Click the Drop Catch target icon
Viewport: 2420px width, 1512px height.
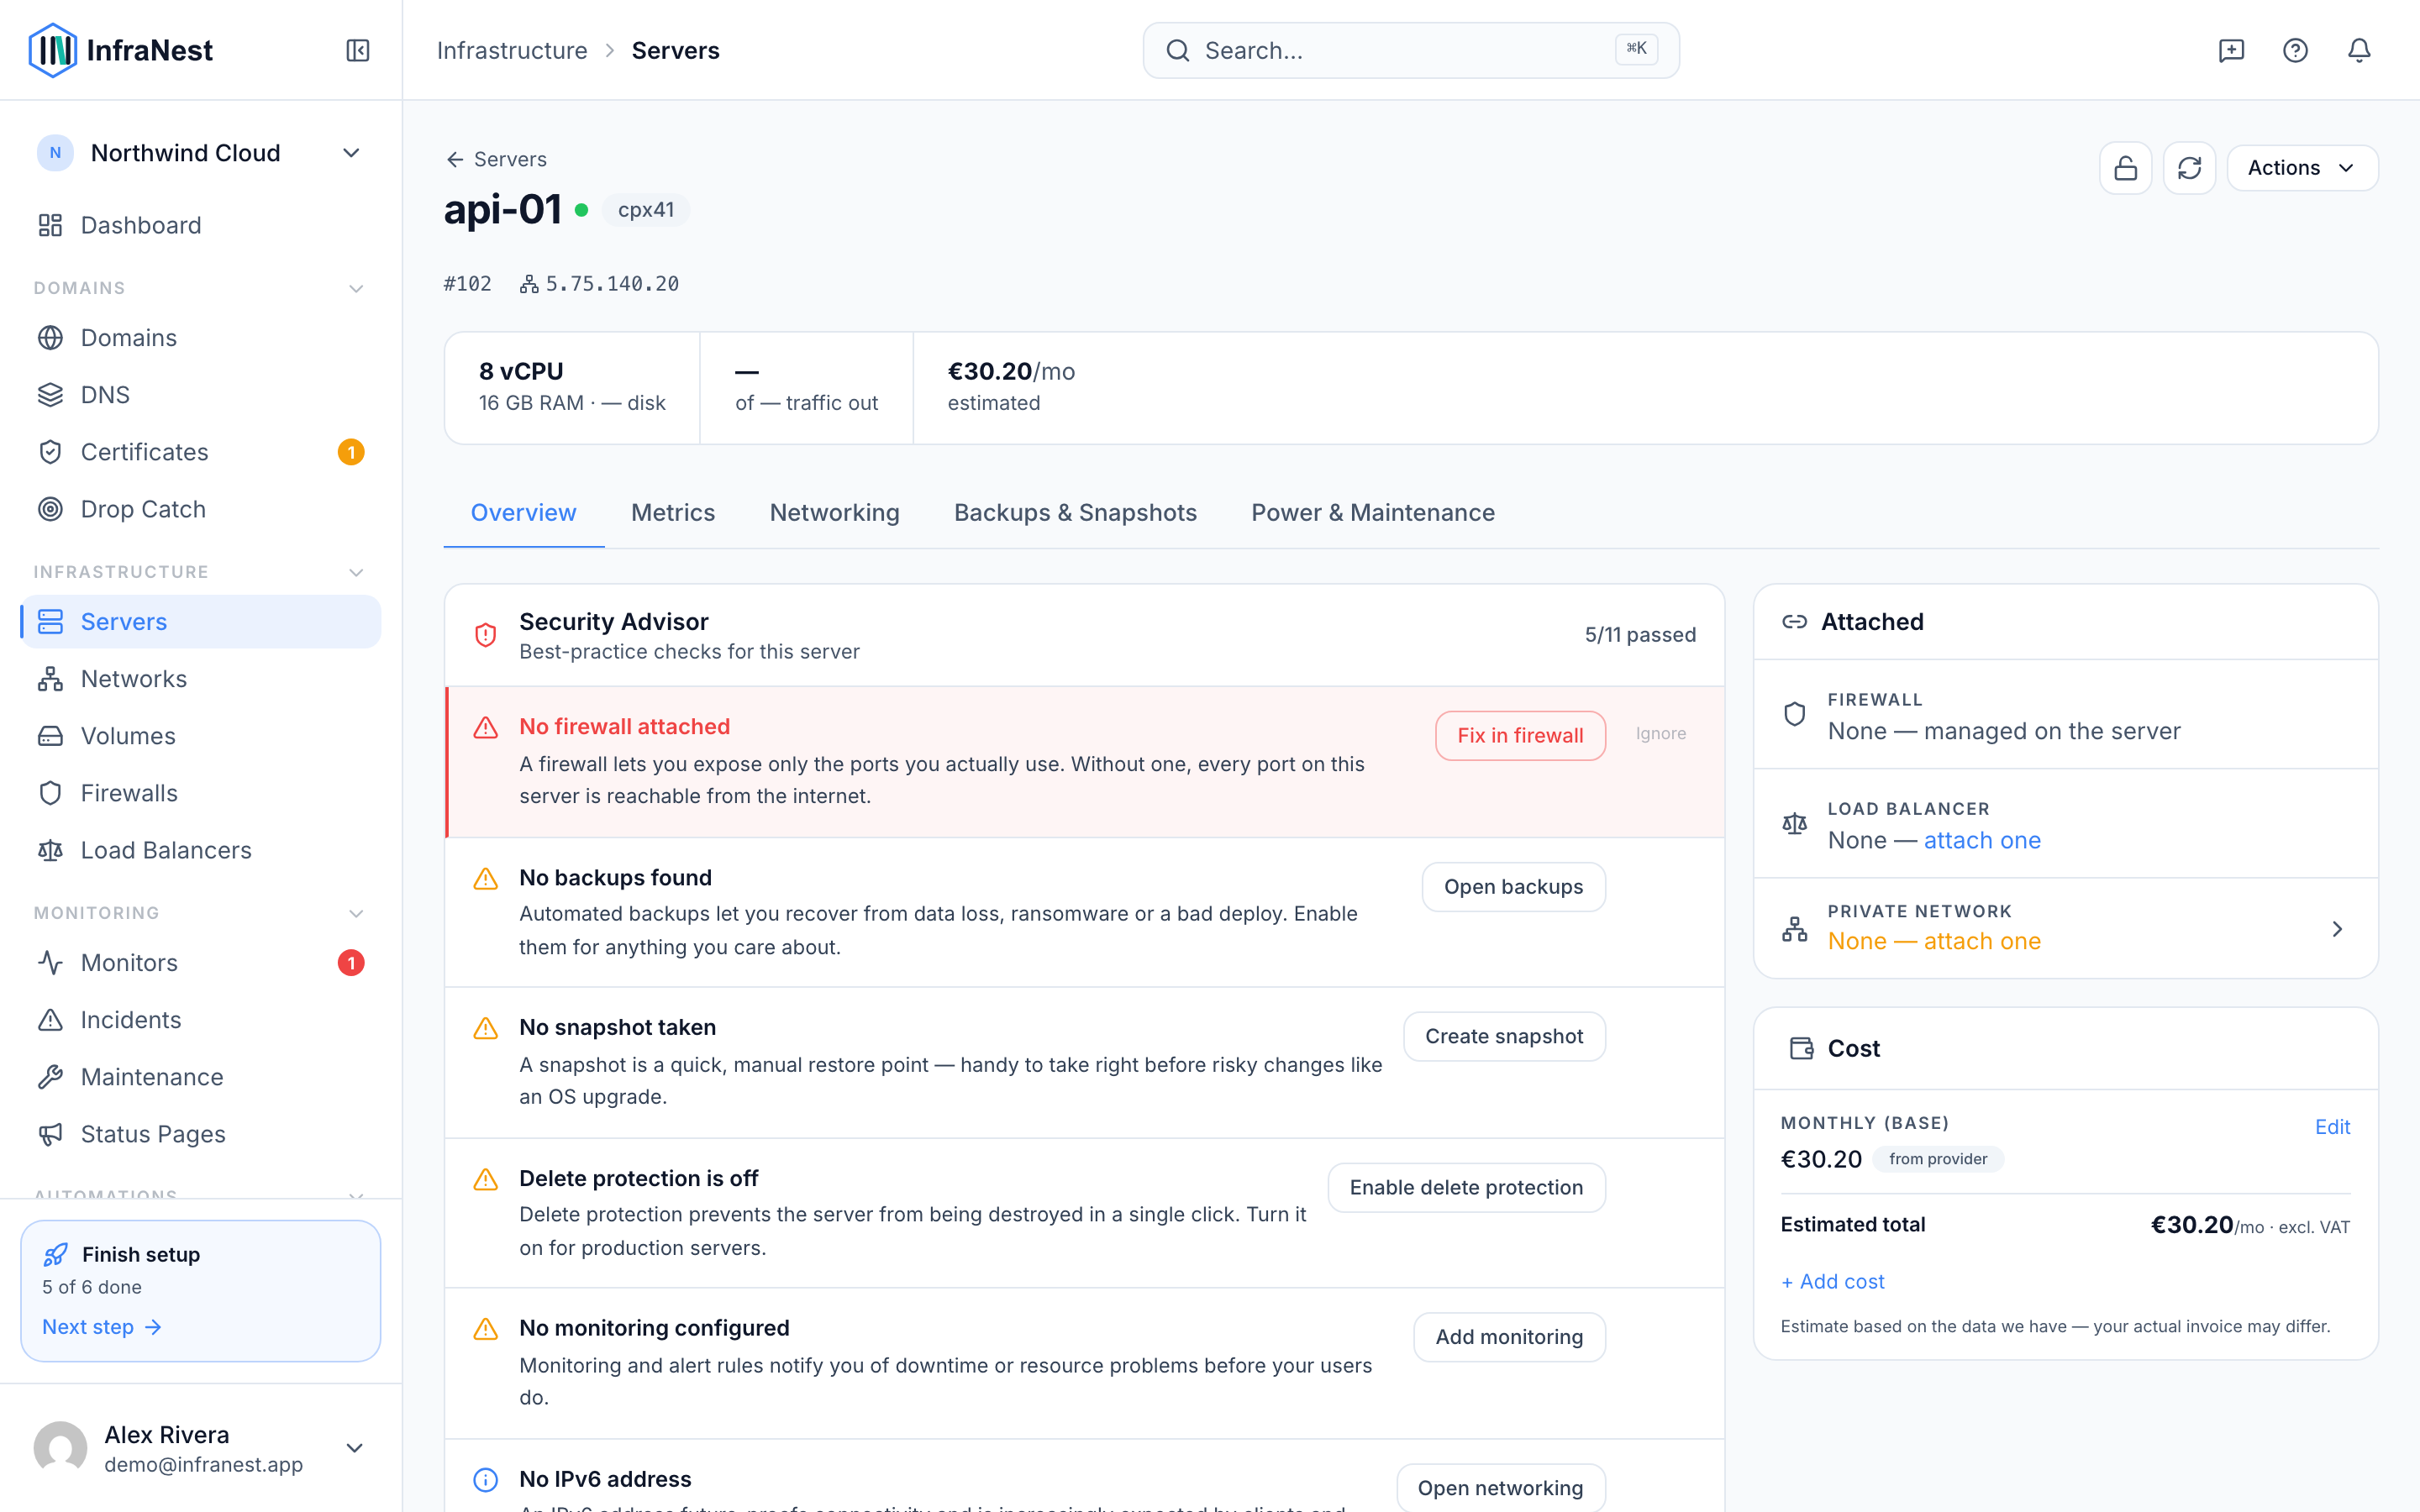(50, 509)
